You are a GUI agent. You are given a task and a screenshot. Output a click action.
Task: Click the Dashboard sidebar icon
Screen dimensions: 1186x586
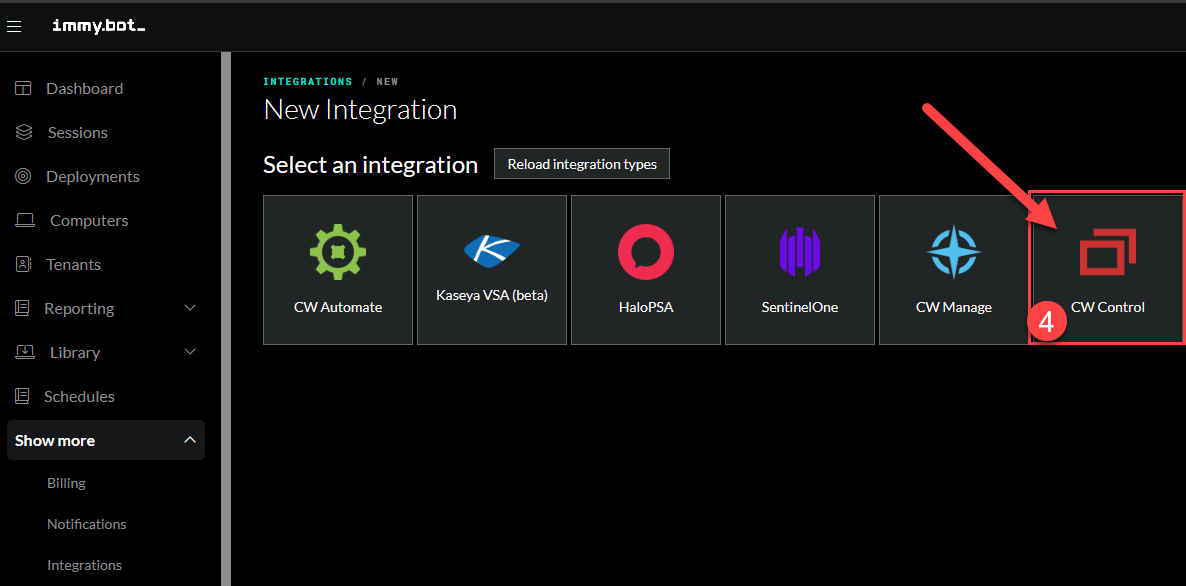click(23, 89)
